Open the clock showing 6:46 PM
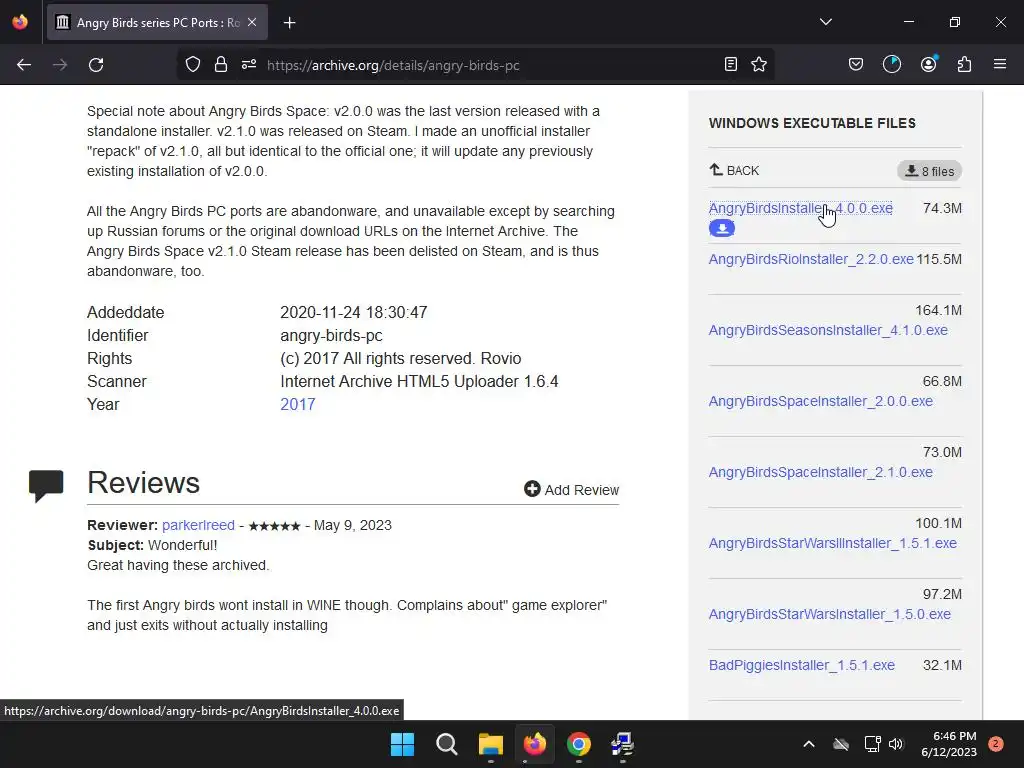Image resolution: width=1024 pixels, height=768 pixels. pos(949,744)
